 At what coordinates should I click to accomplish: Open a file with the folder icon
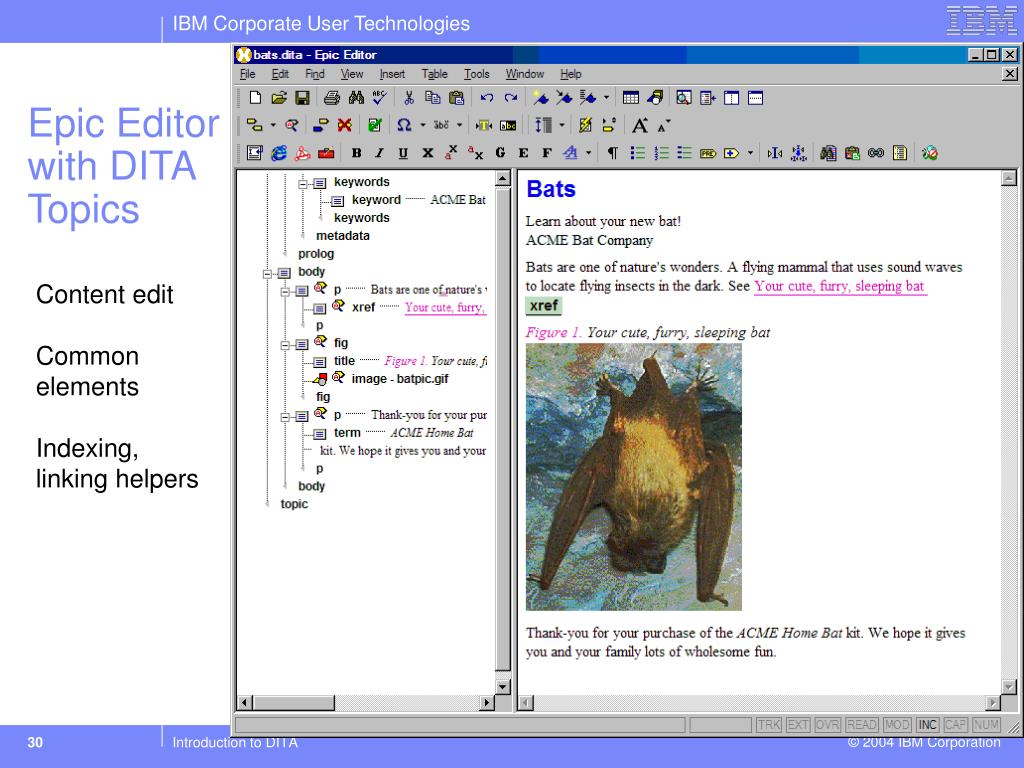(x=279, y=98)
